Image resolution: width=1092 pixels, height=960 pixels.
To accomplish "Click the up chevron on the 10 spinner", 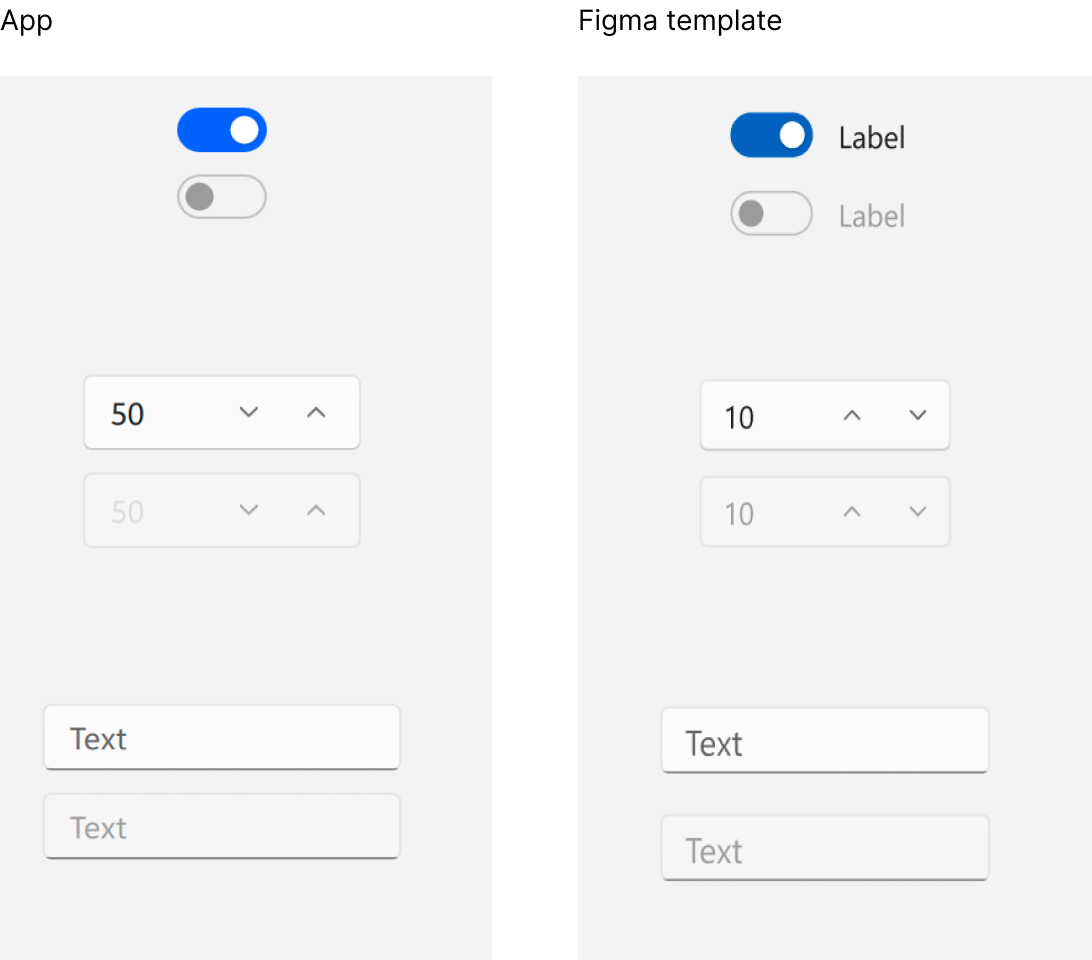I will point(852,416).
